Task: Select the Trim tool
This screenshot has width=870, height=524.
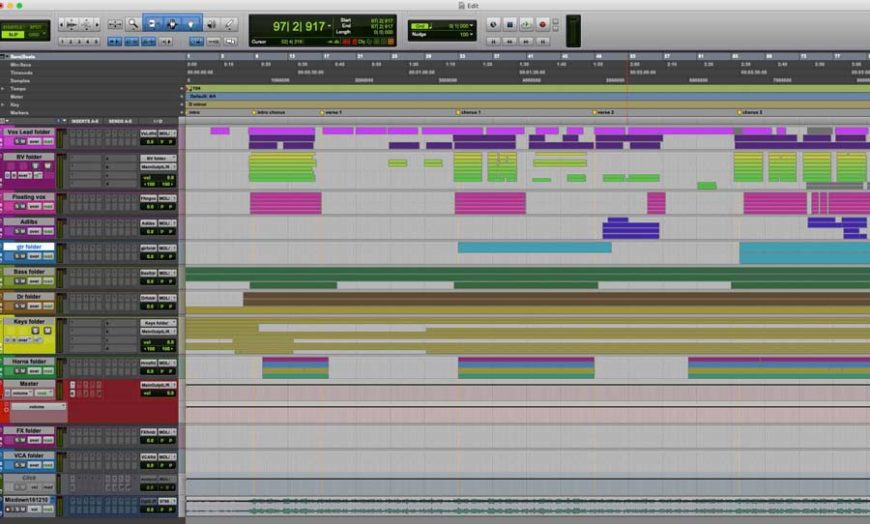Action: pos(152,24)
